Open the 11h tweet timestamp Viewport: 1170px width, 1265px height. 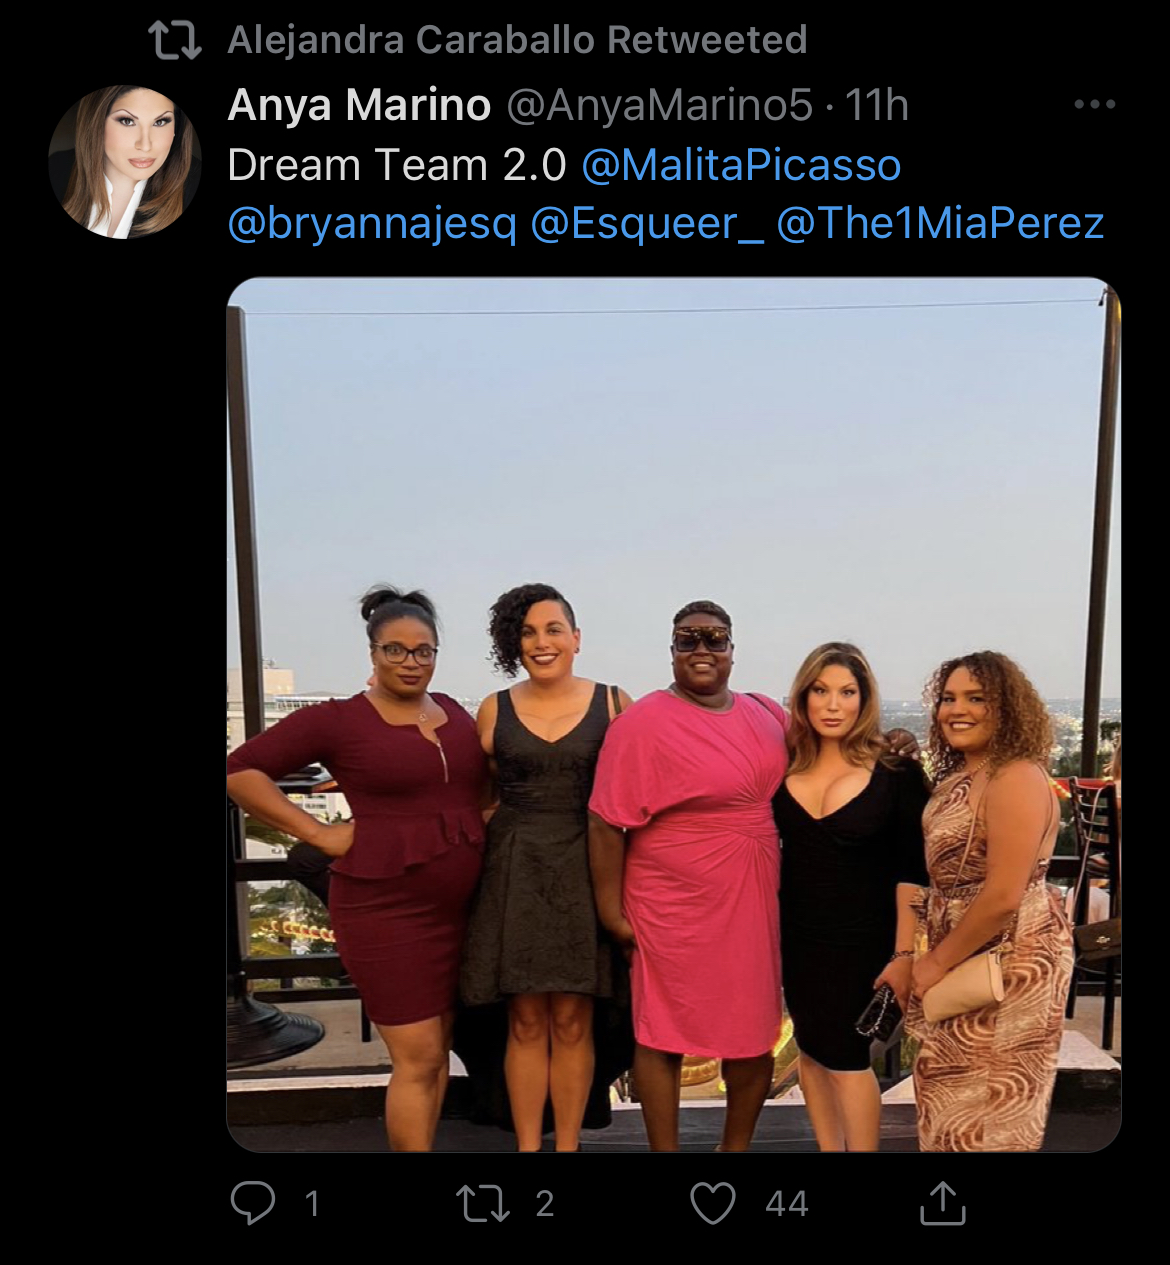(877, 105)
